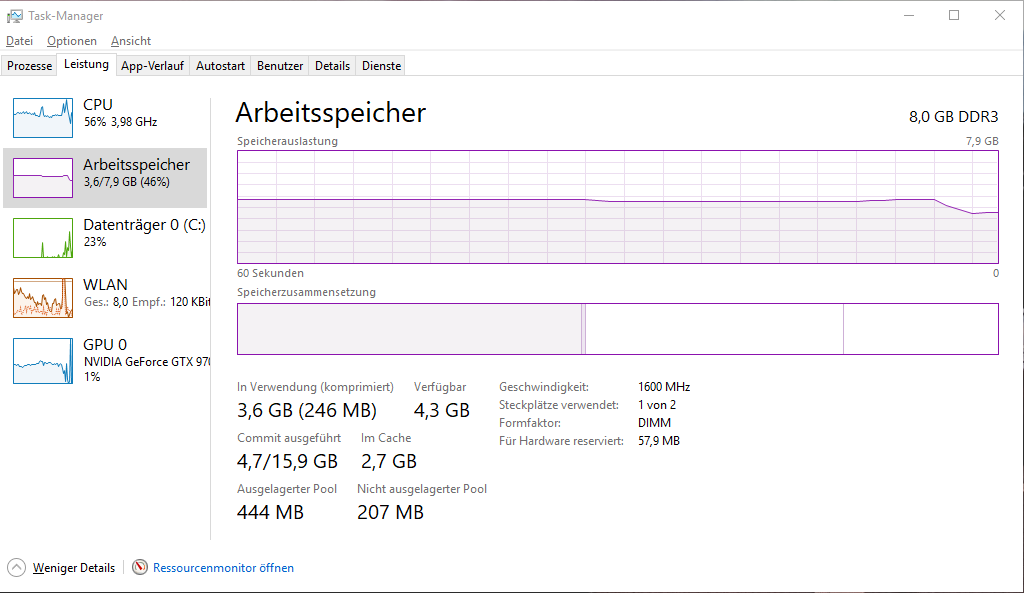Switch to the Dienste tab
Viewport: 1024px width, 593px height.
(381, 66)
